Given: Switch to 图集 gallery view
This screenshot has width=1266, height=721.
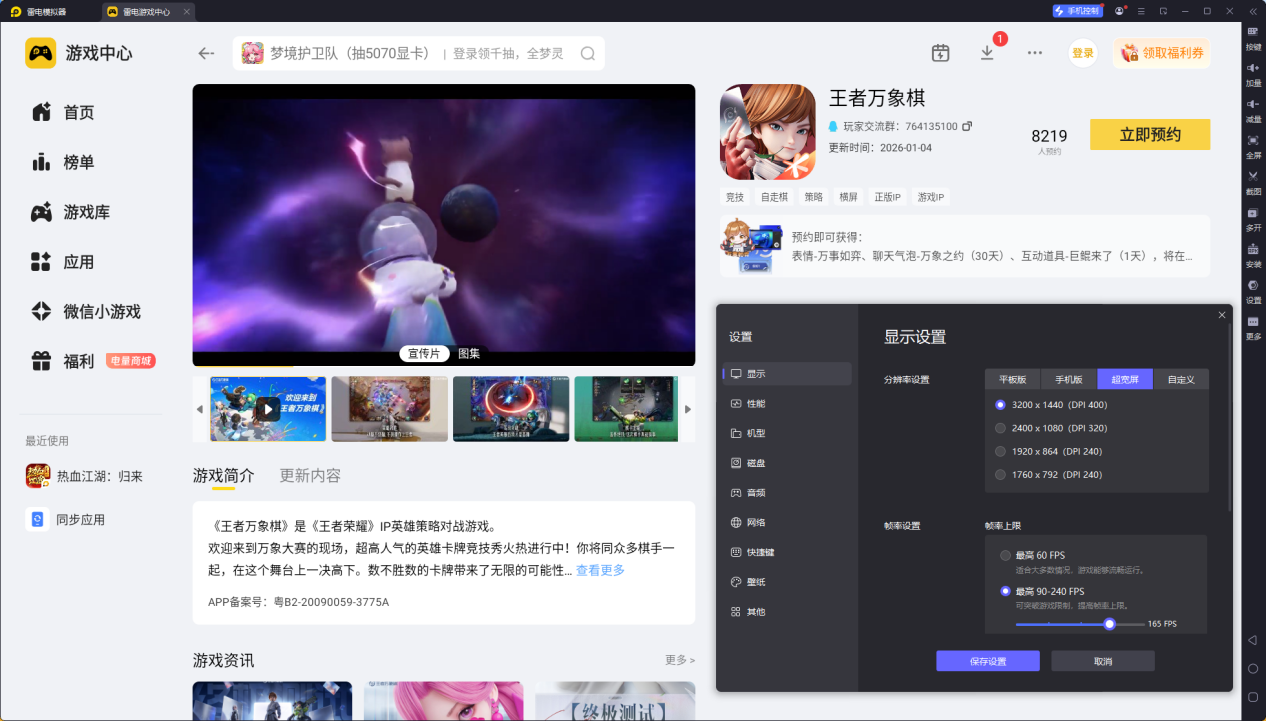Looking at the screenshot, I should tap(469, 353).
